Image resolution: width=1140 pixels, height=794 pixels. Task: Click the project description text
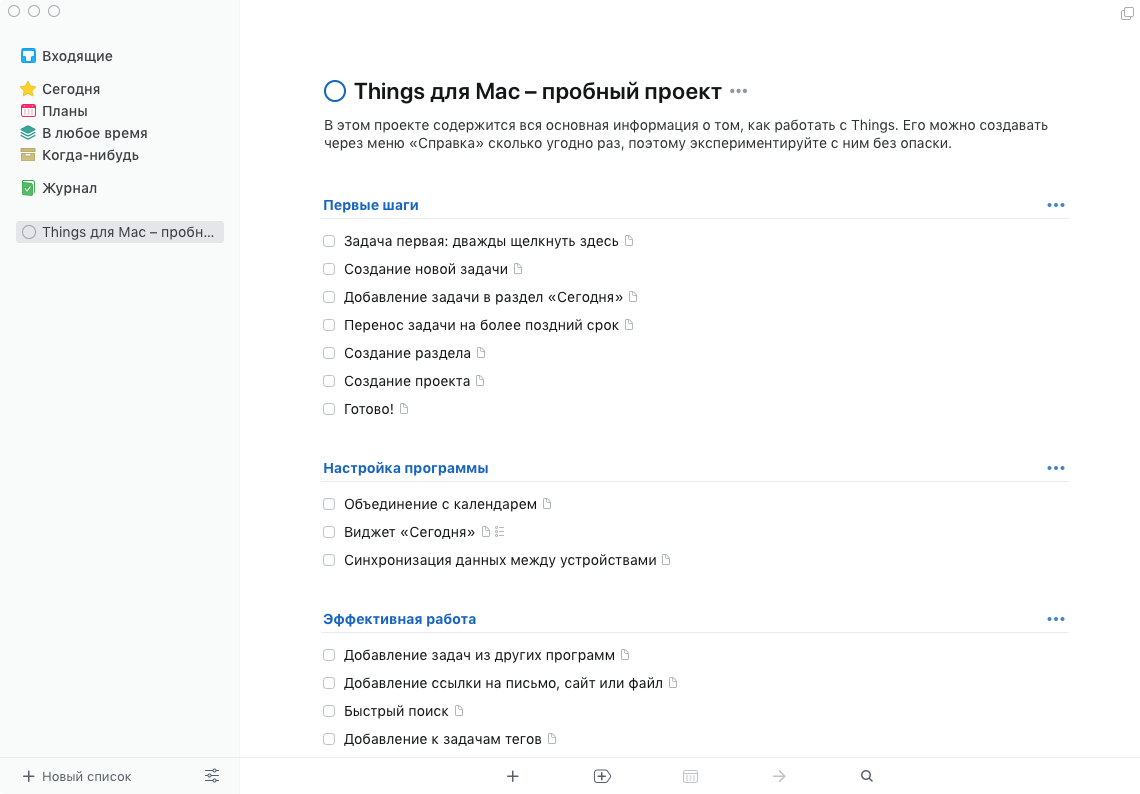pyautogui.click(x=685, y=134)
